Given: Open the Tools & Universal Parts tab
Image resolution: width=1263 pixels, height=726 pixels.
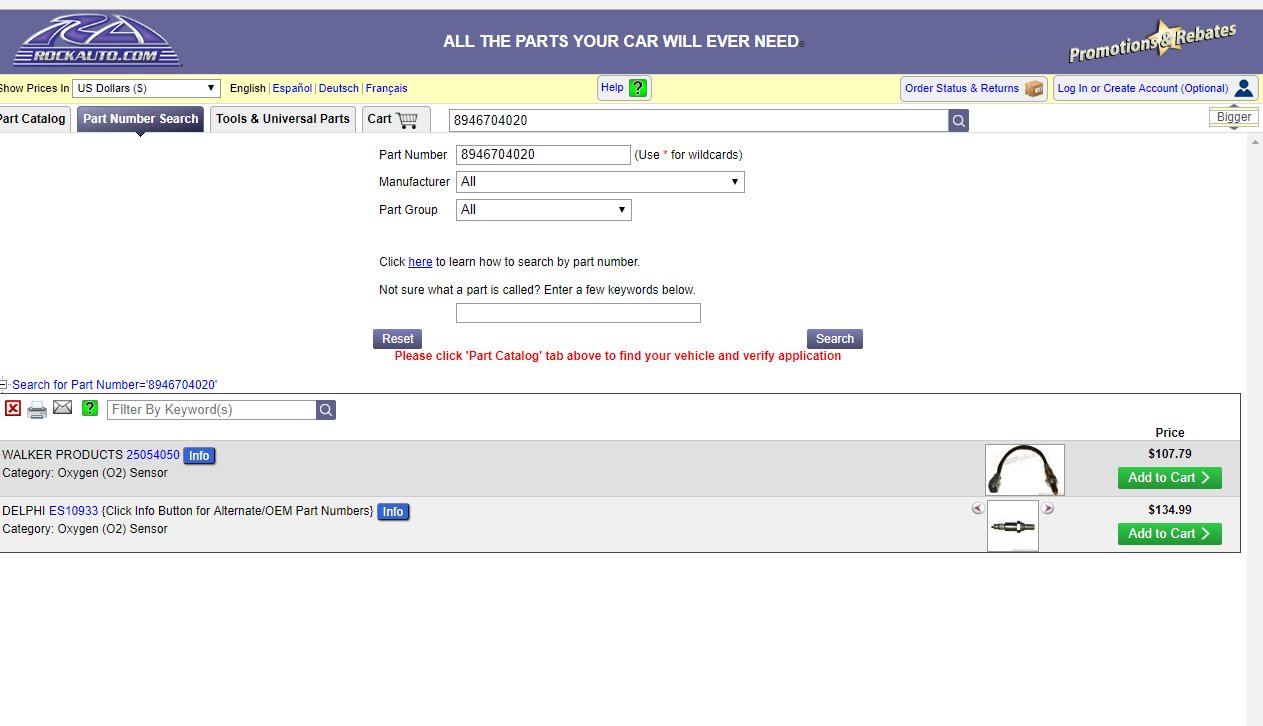Looking at the screenshot, I should pyautogui.click(x=283, y=119).
